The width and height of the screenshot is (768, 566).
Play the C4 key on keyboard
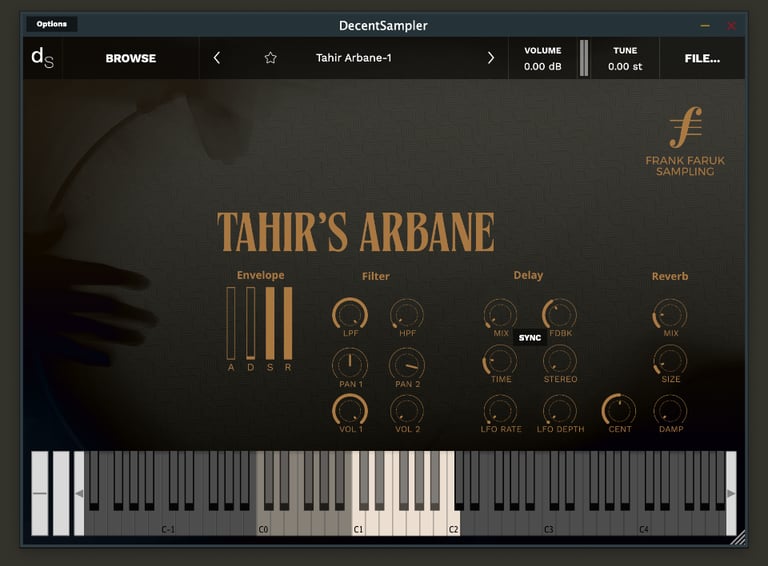644,524
